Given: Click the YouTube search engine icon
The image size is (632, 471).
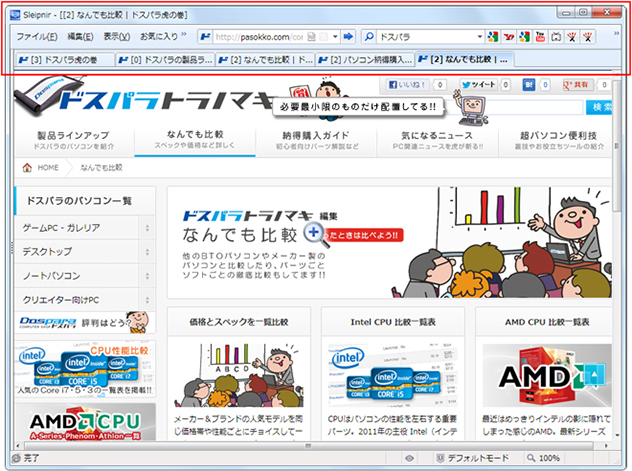Looking at the screenshot, I should [x=541, y=37].
